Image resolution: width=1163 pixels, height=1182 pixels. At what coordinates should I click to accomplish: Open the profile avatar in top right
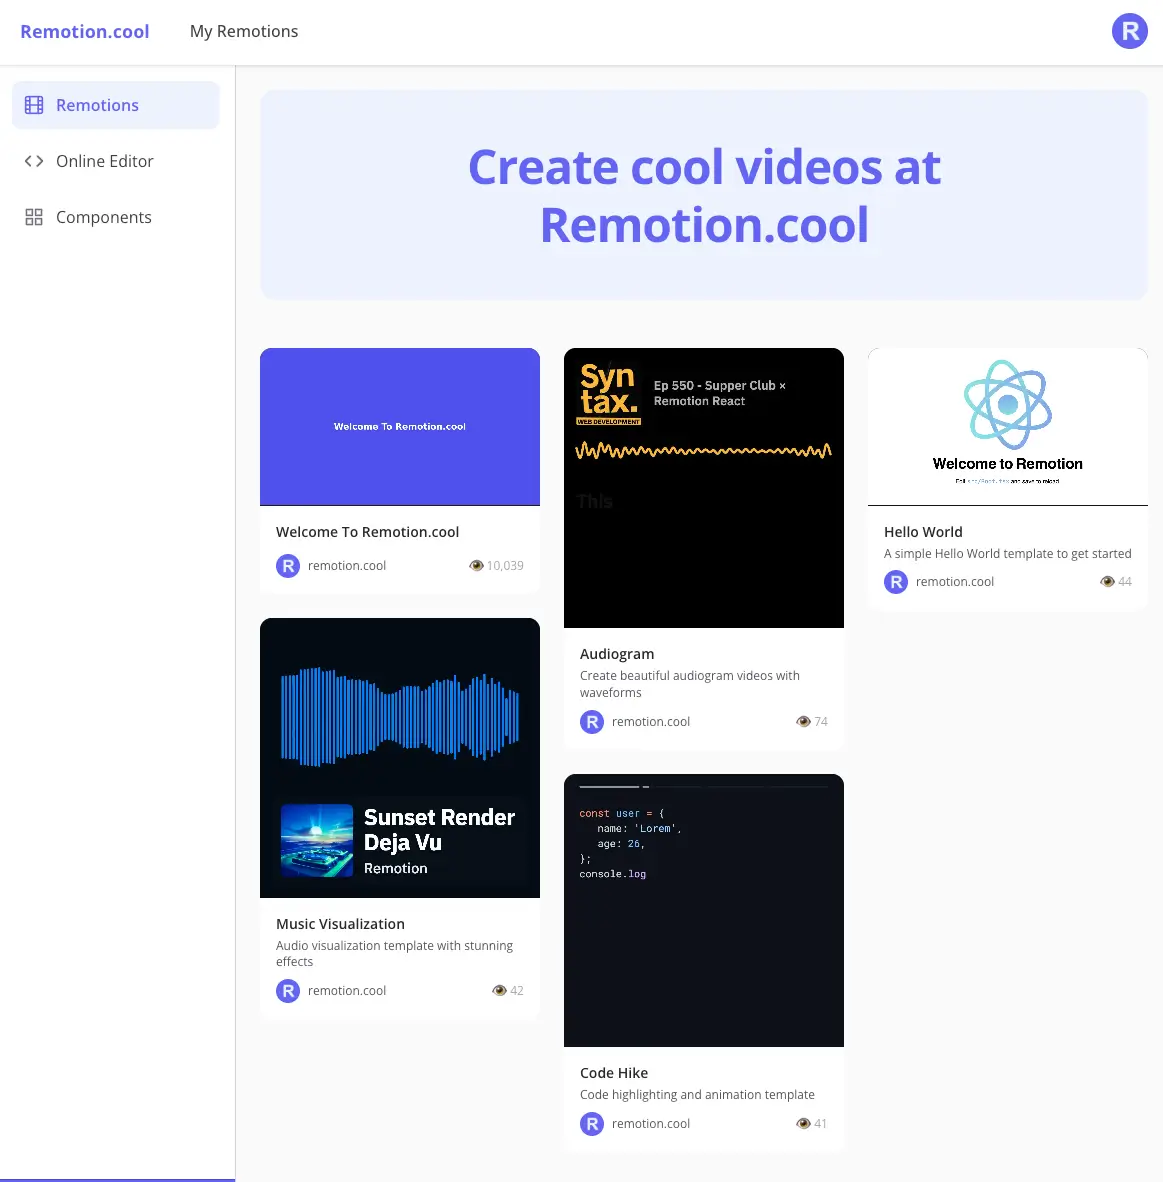pos(1129,31)
